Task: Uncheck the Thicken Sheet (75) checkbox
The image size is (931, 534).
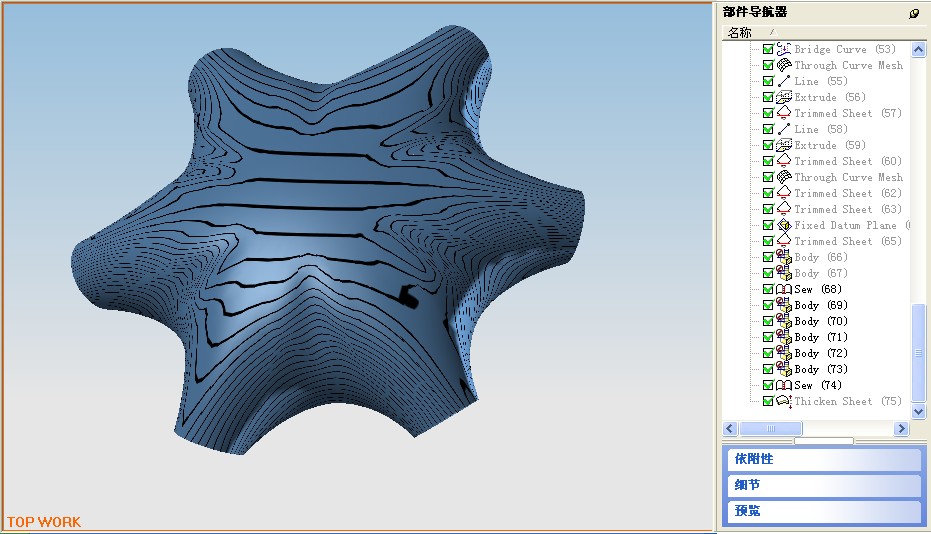Action: point(768,402)
